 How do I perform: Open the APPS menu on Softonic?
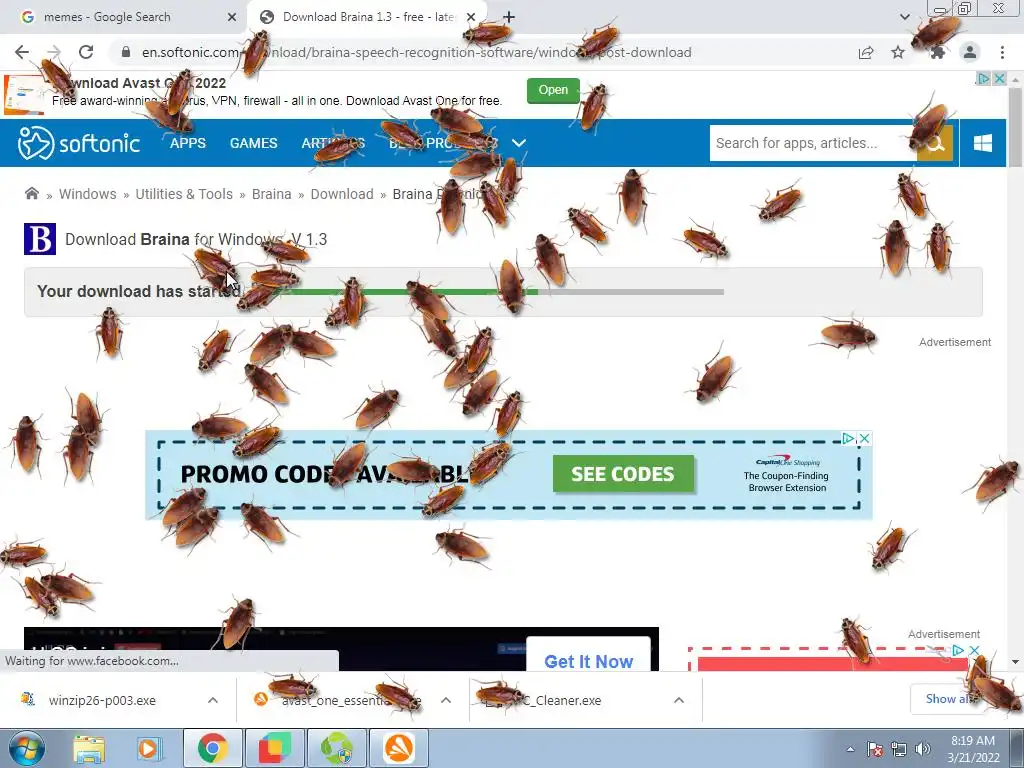point(188,143)
